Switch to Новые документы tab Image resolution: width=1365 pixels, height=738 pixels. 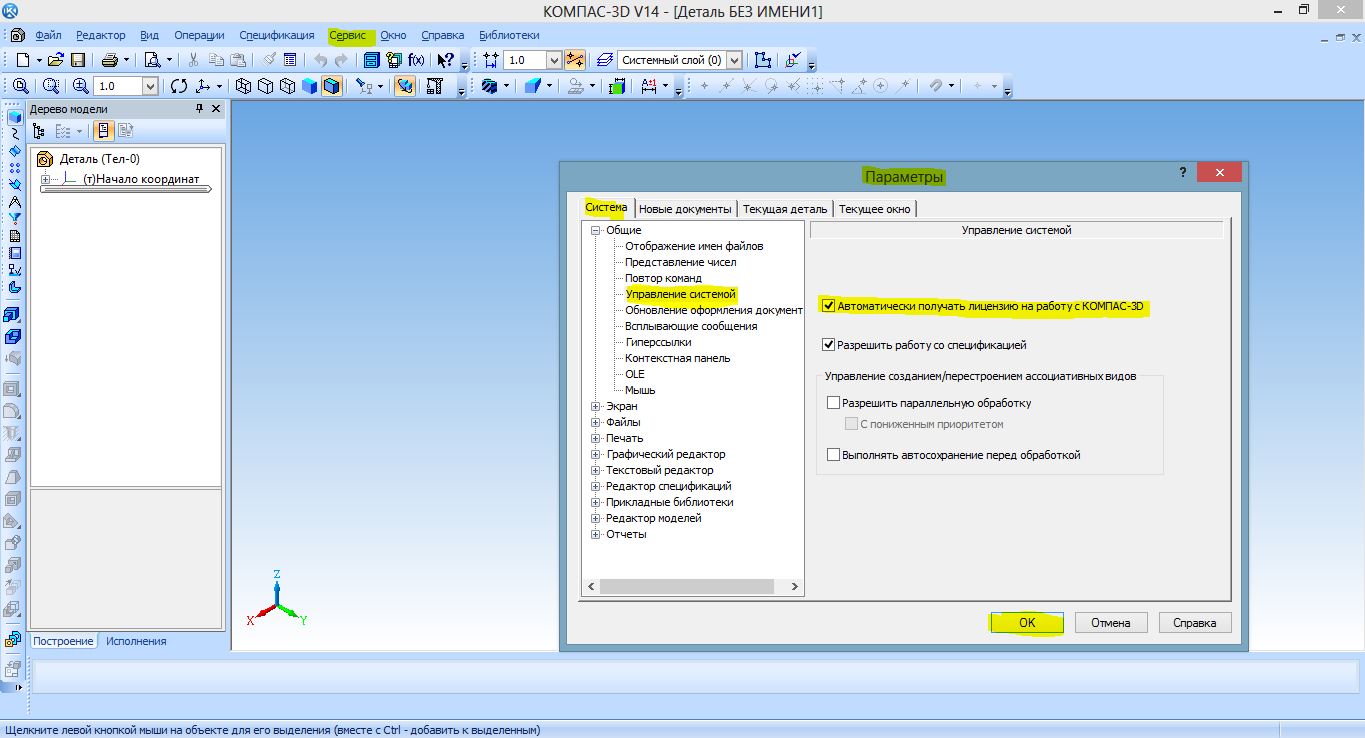[x=685, y=209]
